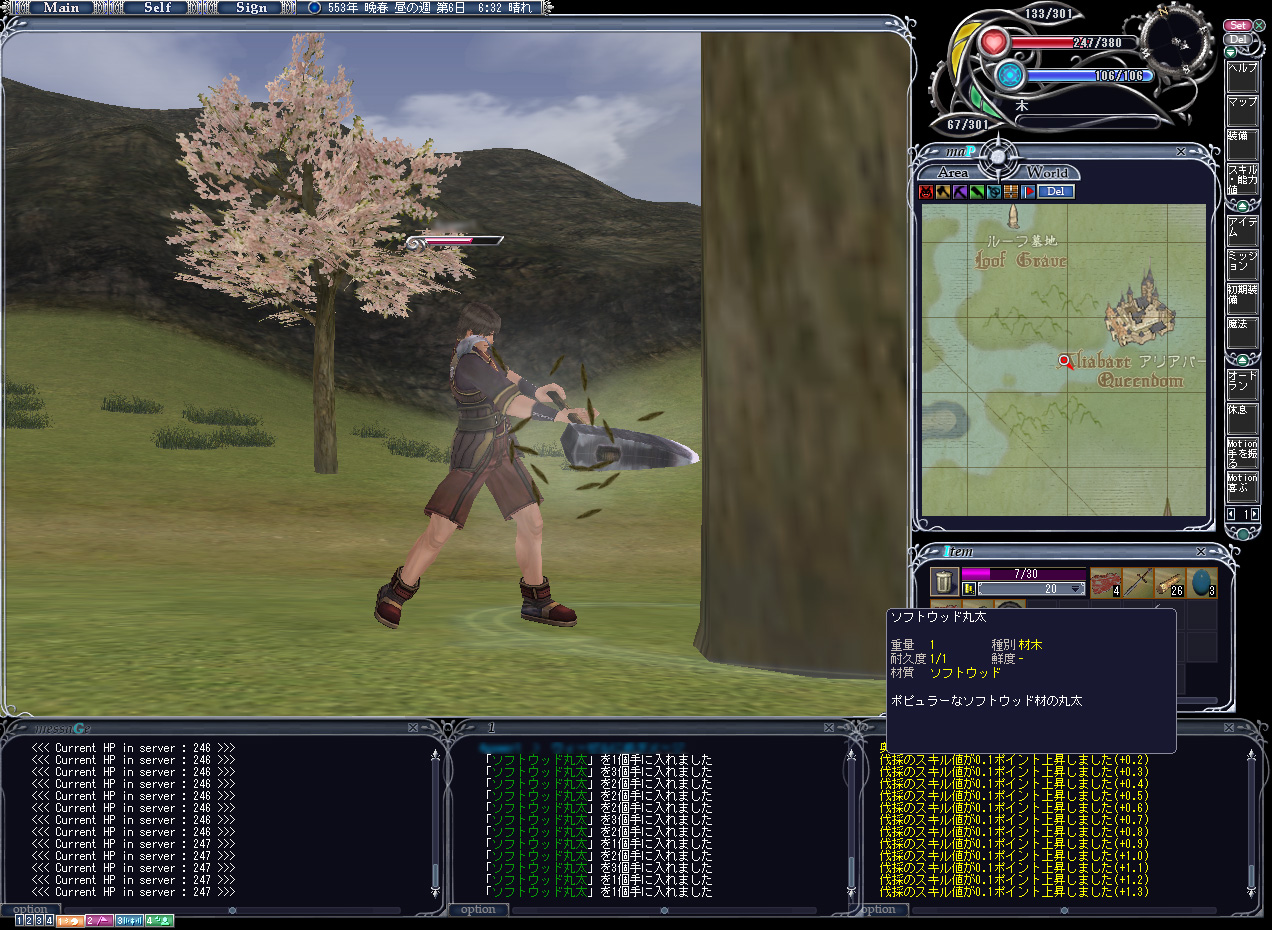Open option tab of middle log window

click(x=478, y=910)
